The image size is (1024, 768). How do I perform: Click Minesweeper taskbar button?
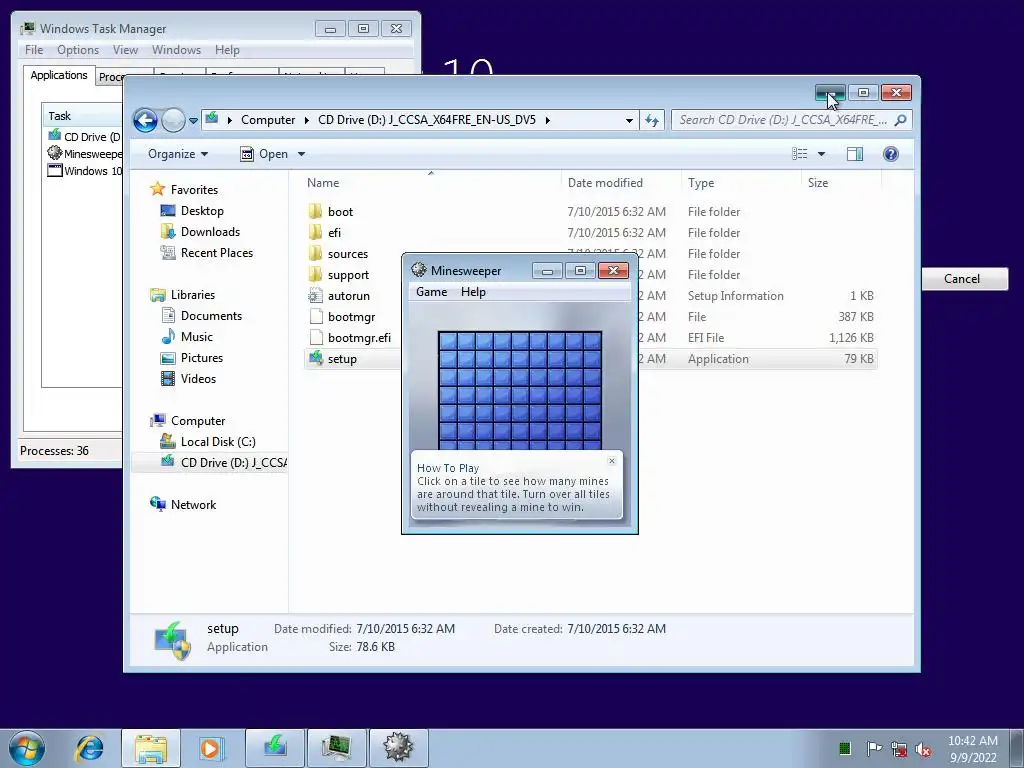click(399, 748)
